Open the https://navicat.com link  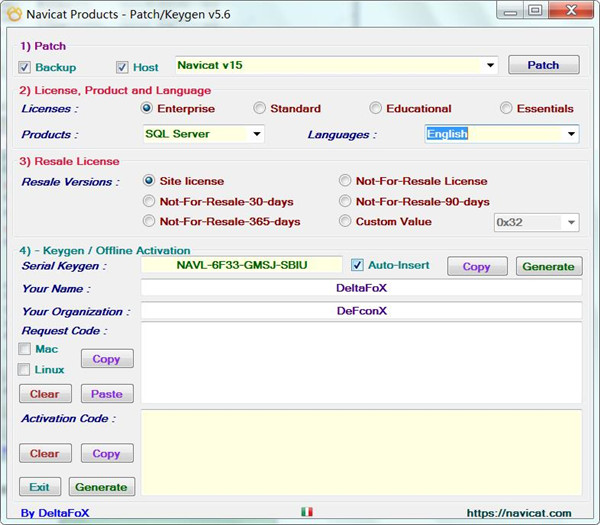pyautogui.click(x=518, y=513)
